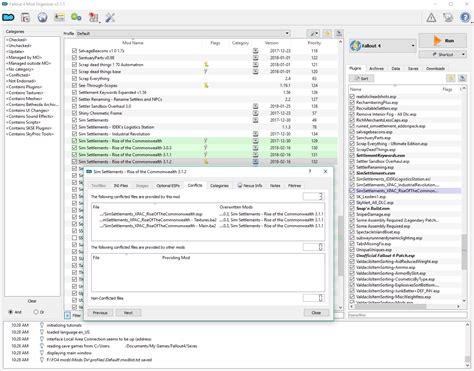Image resolution: width=474 pixels, height=371 pixels.
Task: Open the Shortcut dropdown arrow
Action: pyautogui.click(x=464, y=54)
